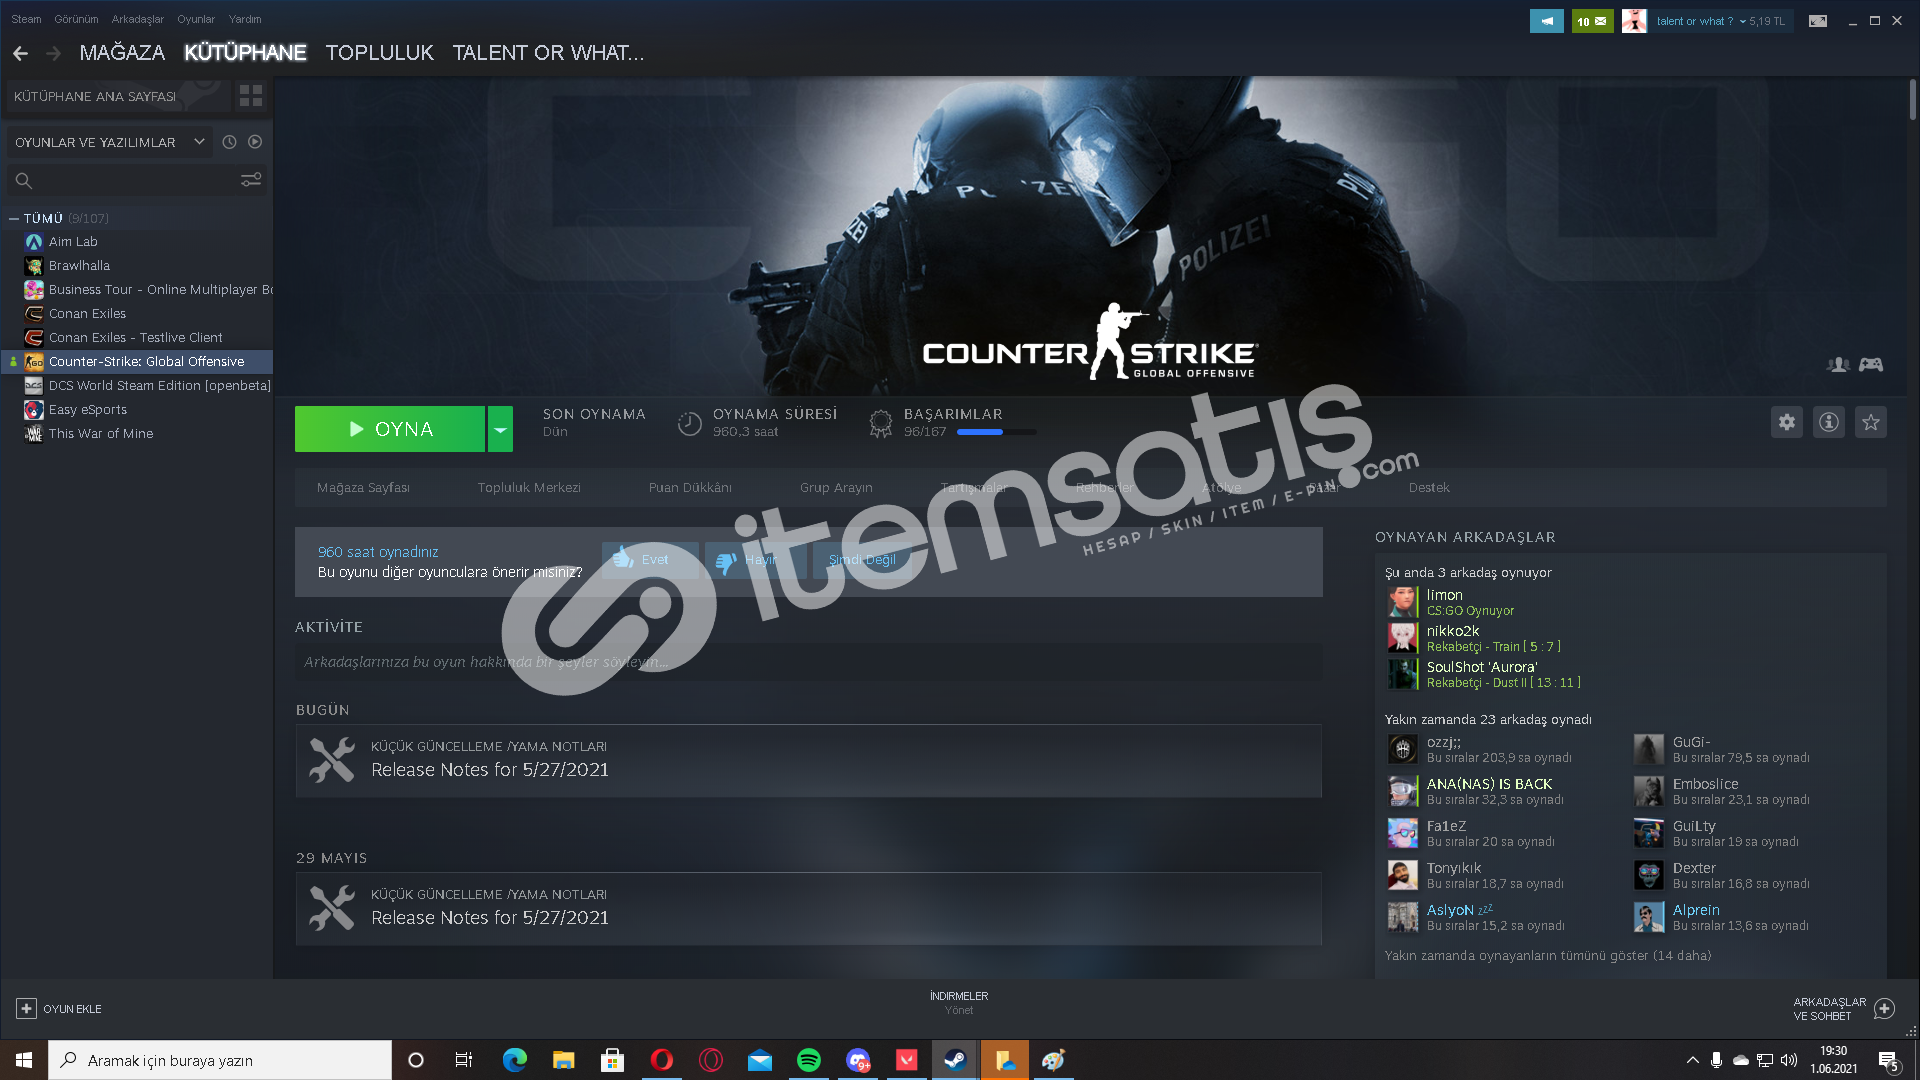Add Counter-Strike to favorites star
The image size is (1920, 1080).
[x=1871, y=422]
